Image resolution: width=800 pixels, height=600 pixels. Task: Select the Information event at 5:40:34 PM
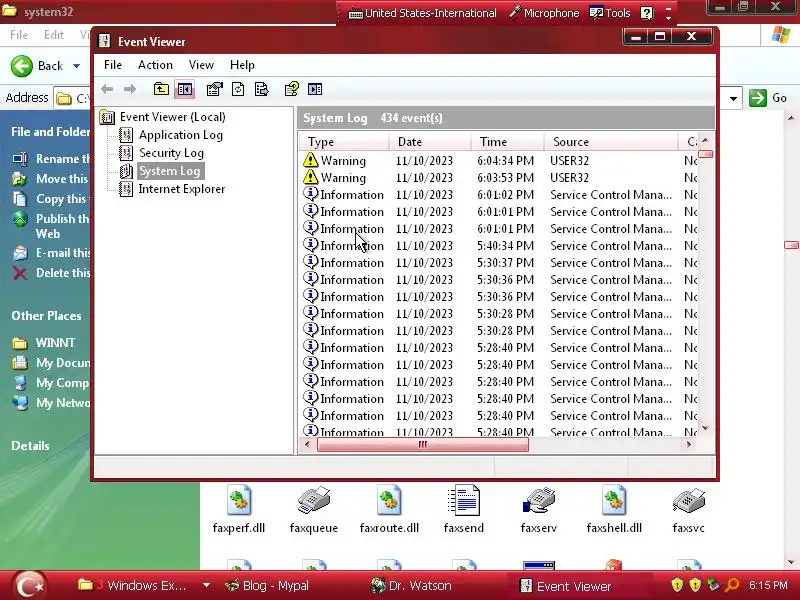pos(500,246)
